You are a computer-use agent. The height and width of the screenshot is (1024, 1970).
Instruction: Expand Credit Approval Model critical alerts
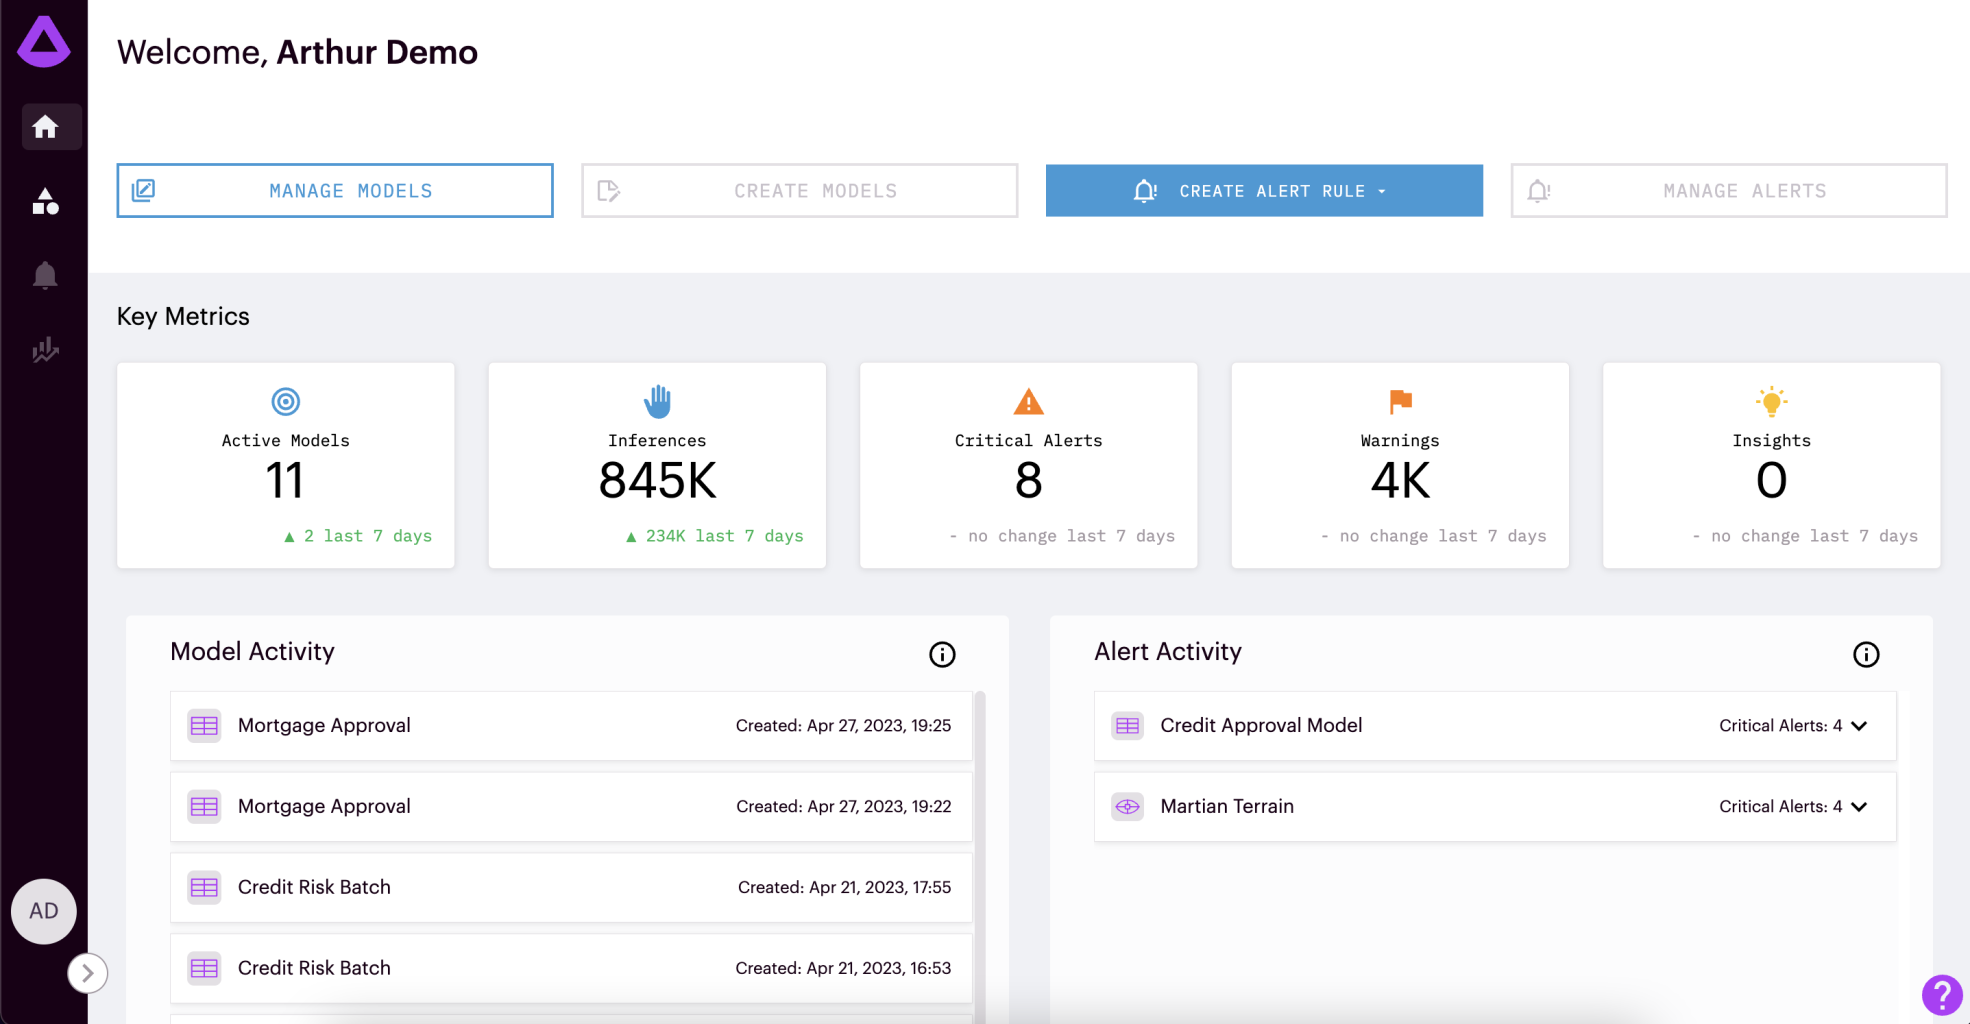1859,726
